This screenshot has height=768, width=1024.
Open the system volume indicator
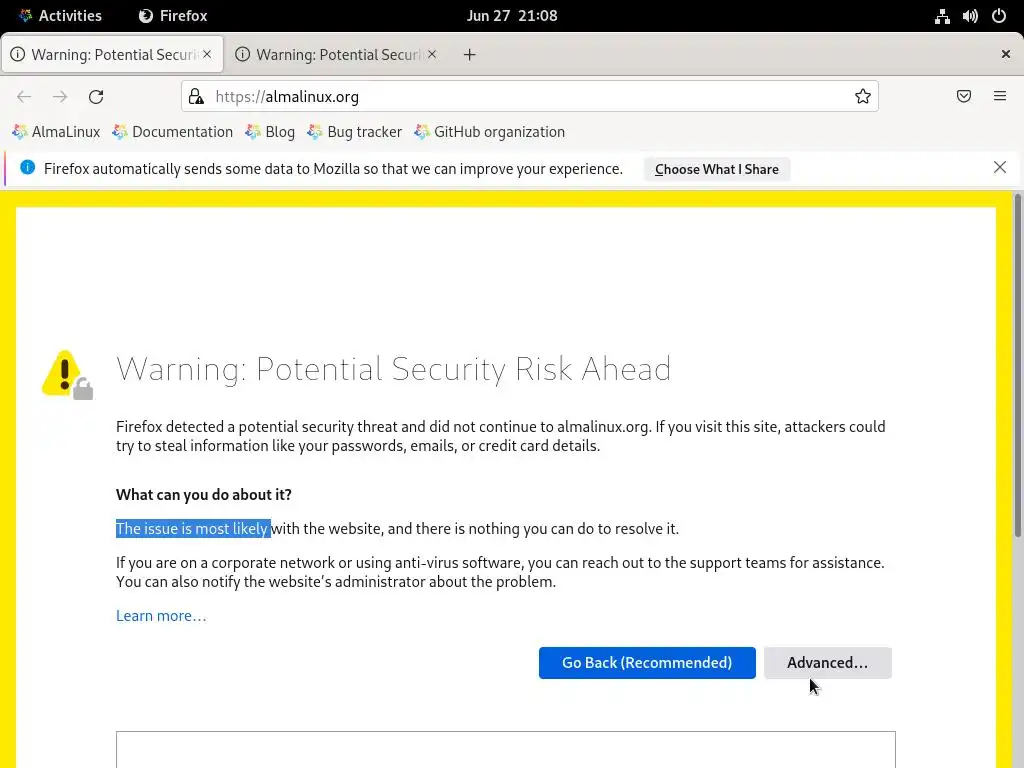[x=970, y=16]
